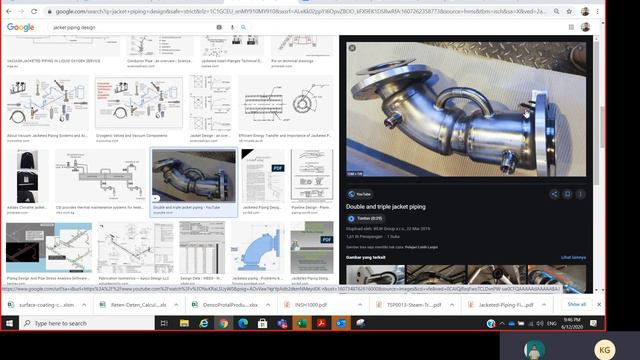Search by image using the camera icon
This screenshot has height=360, width=640.
click(219, 27)
